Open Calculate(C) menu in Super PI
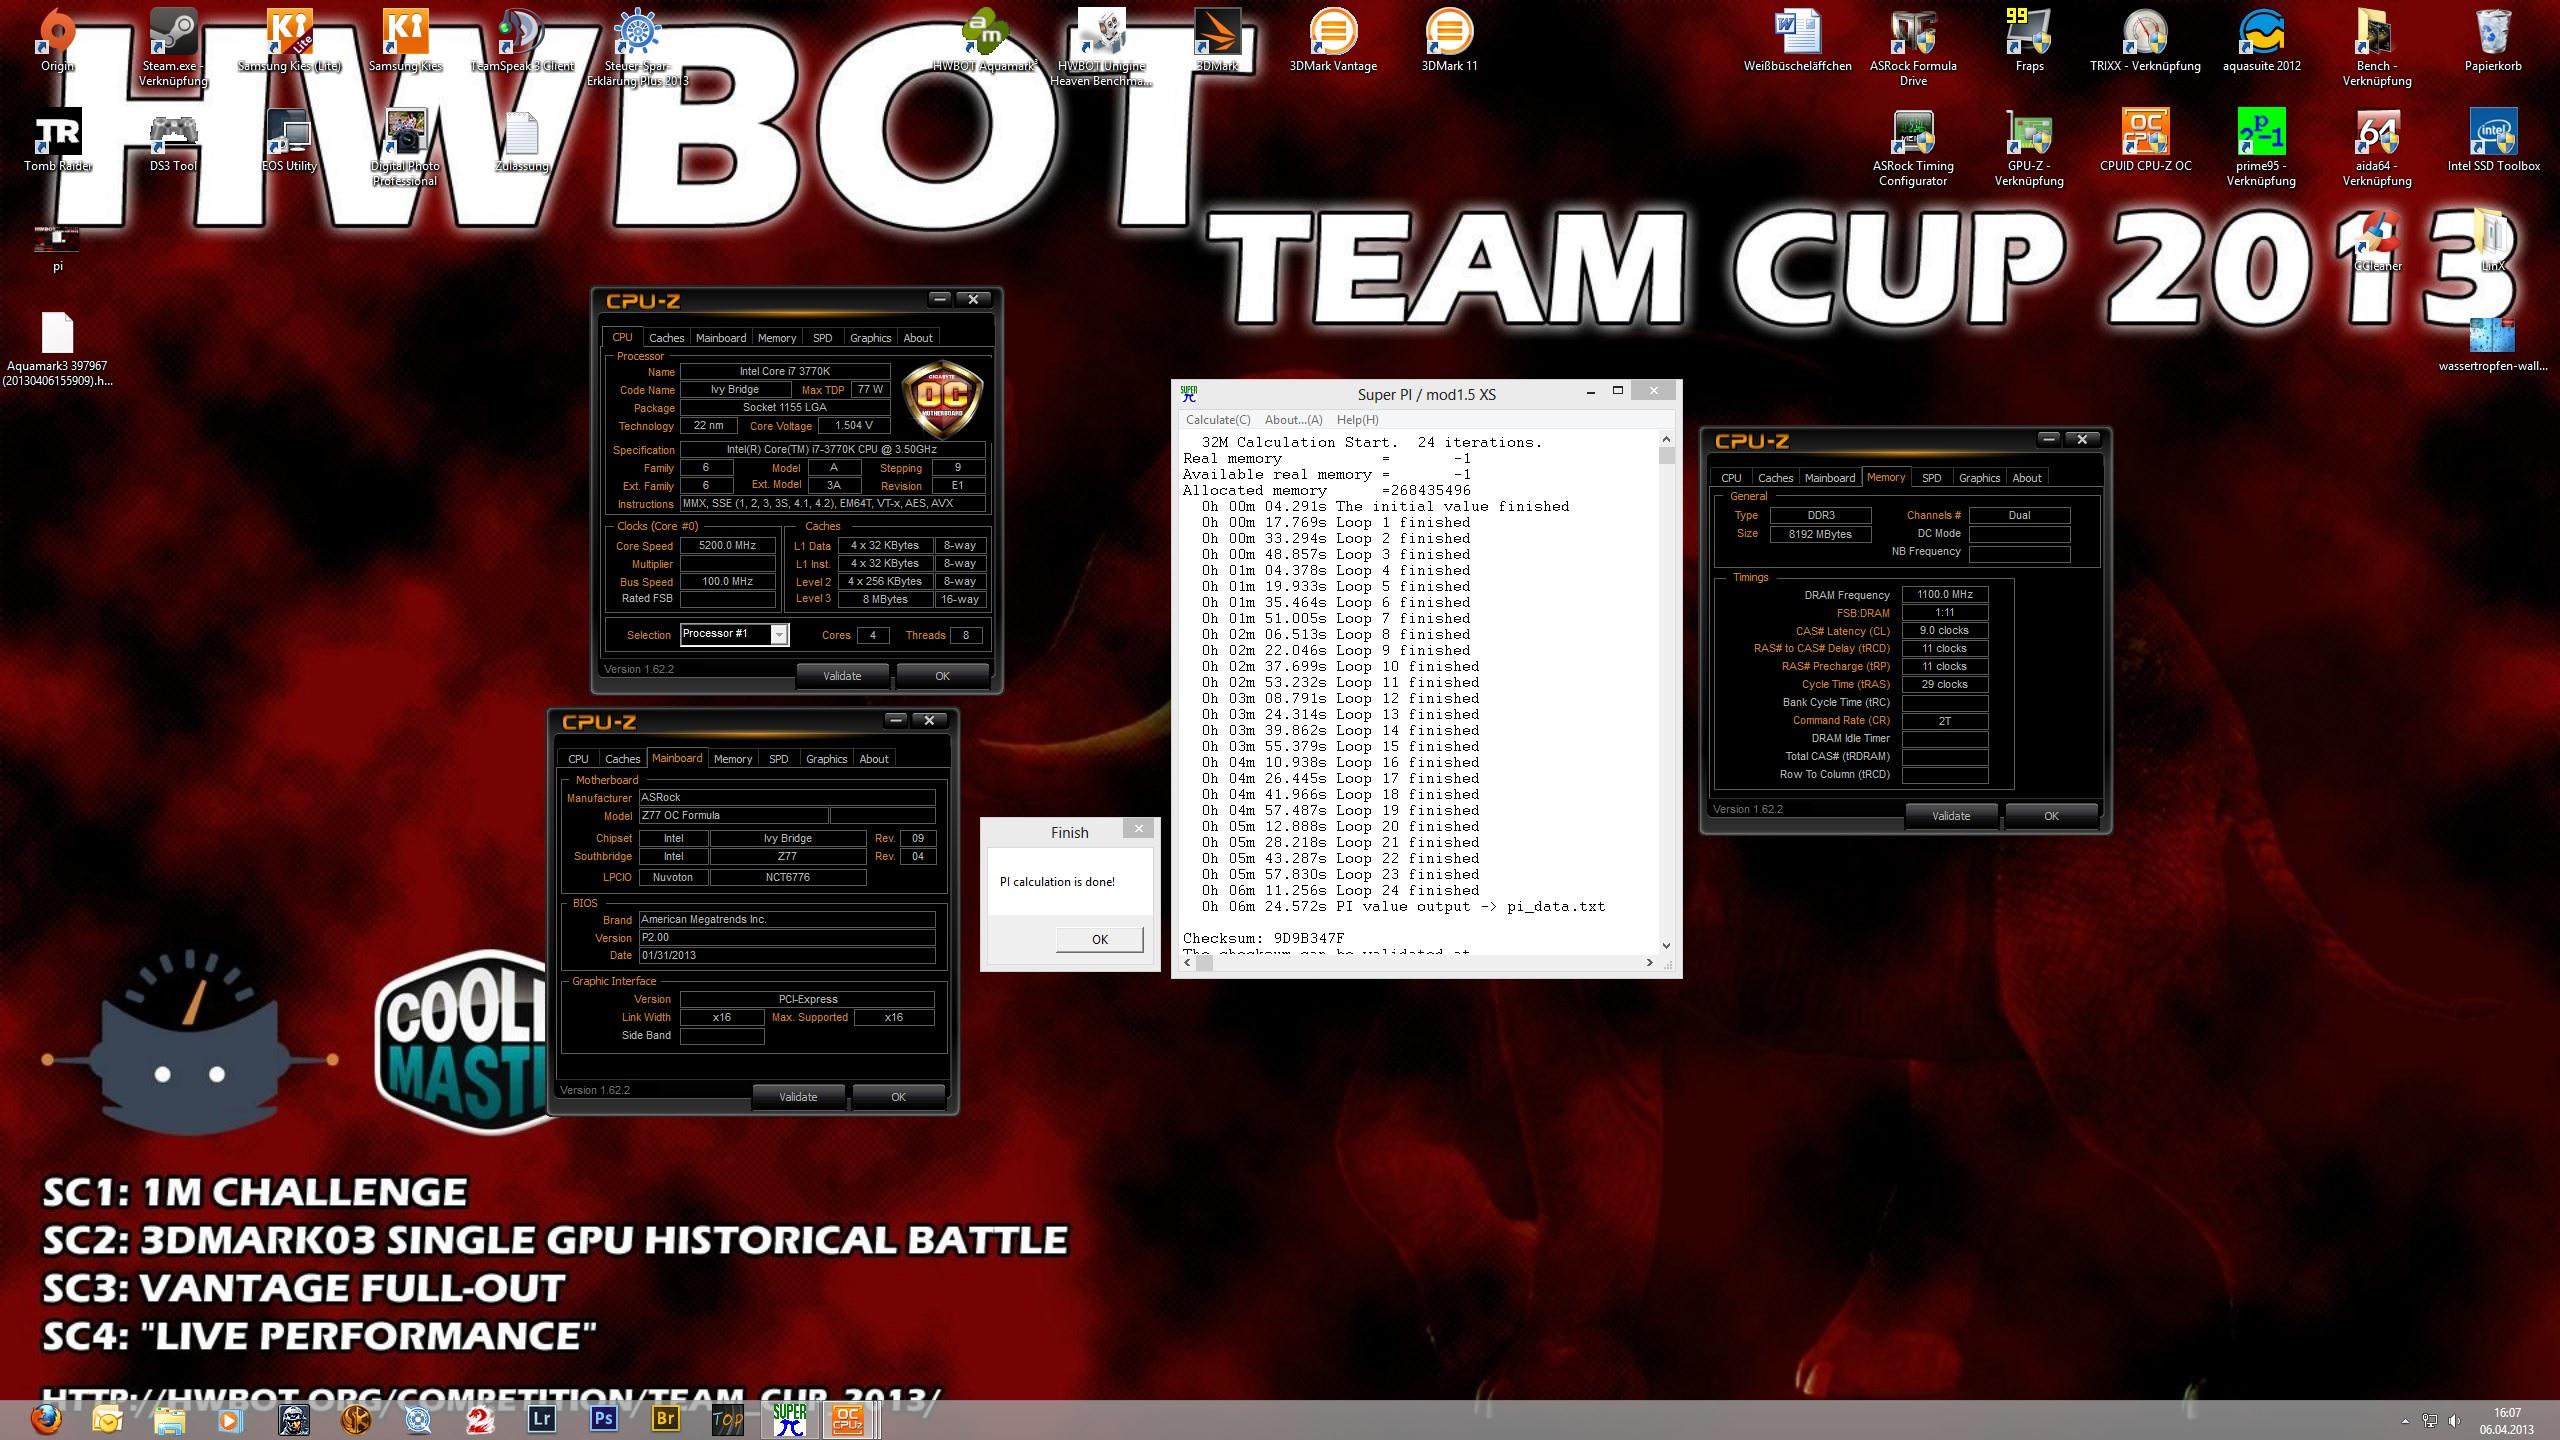2560x1440 pixels. tap(1218, 420)
